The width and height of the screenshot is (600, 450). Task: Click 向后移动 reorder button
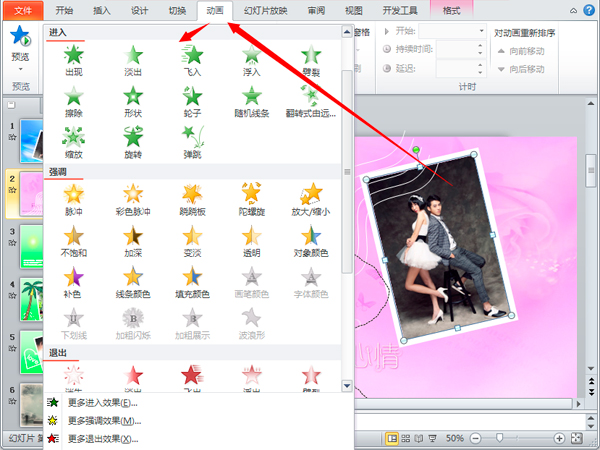(x=521, y=69)
